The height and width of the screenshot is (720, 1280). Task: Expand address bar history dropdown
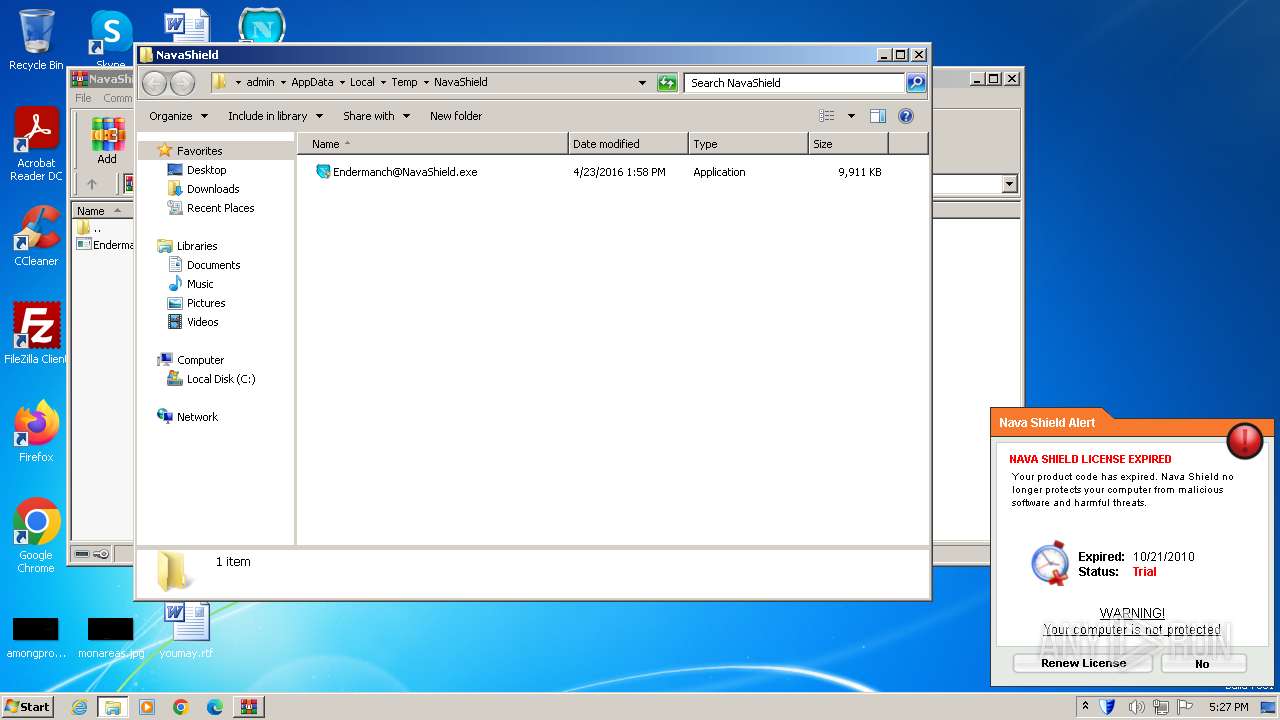click(642, 83)
